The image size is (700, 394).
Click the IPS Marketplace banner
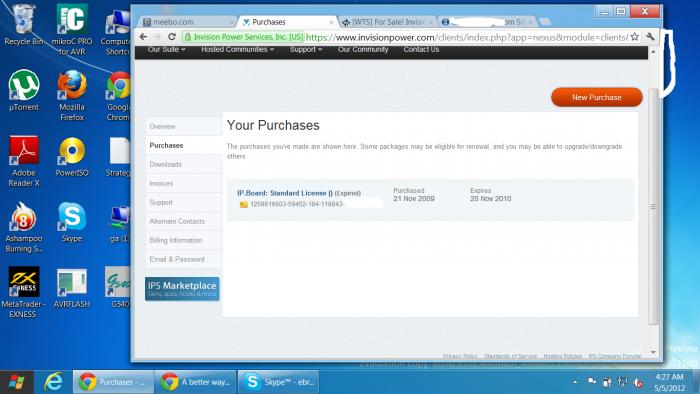click(182, 289)
